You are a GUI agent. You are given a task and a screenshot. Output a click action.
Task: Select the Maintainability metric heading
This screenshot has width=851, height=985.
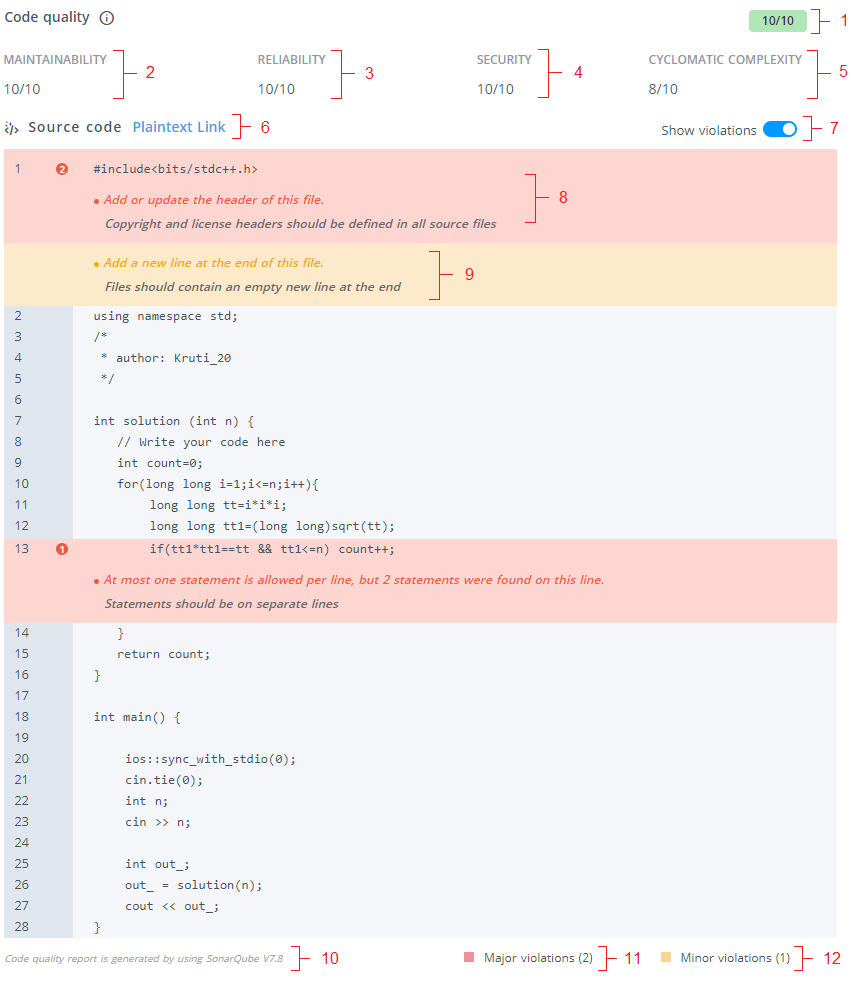(x=55, y=60)
